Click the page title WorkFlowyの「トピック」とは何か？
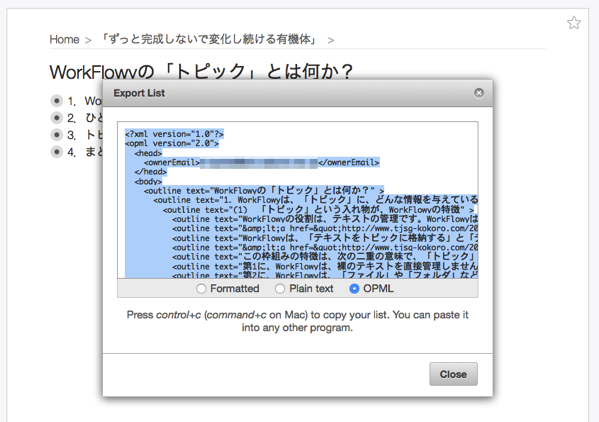This screenshot has height=422, width=599. click(201, 72)
